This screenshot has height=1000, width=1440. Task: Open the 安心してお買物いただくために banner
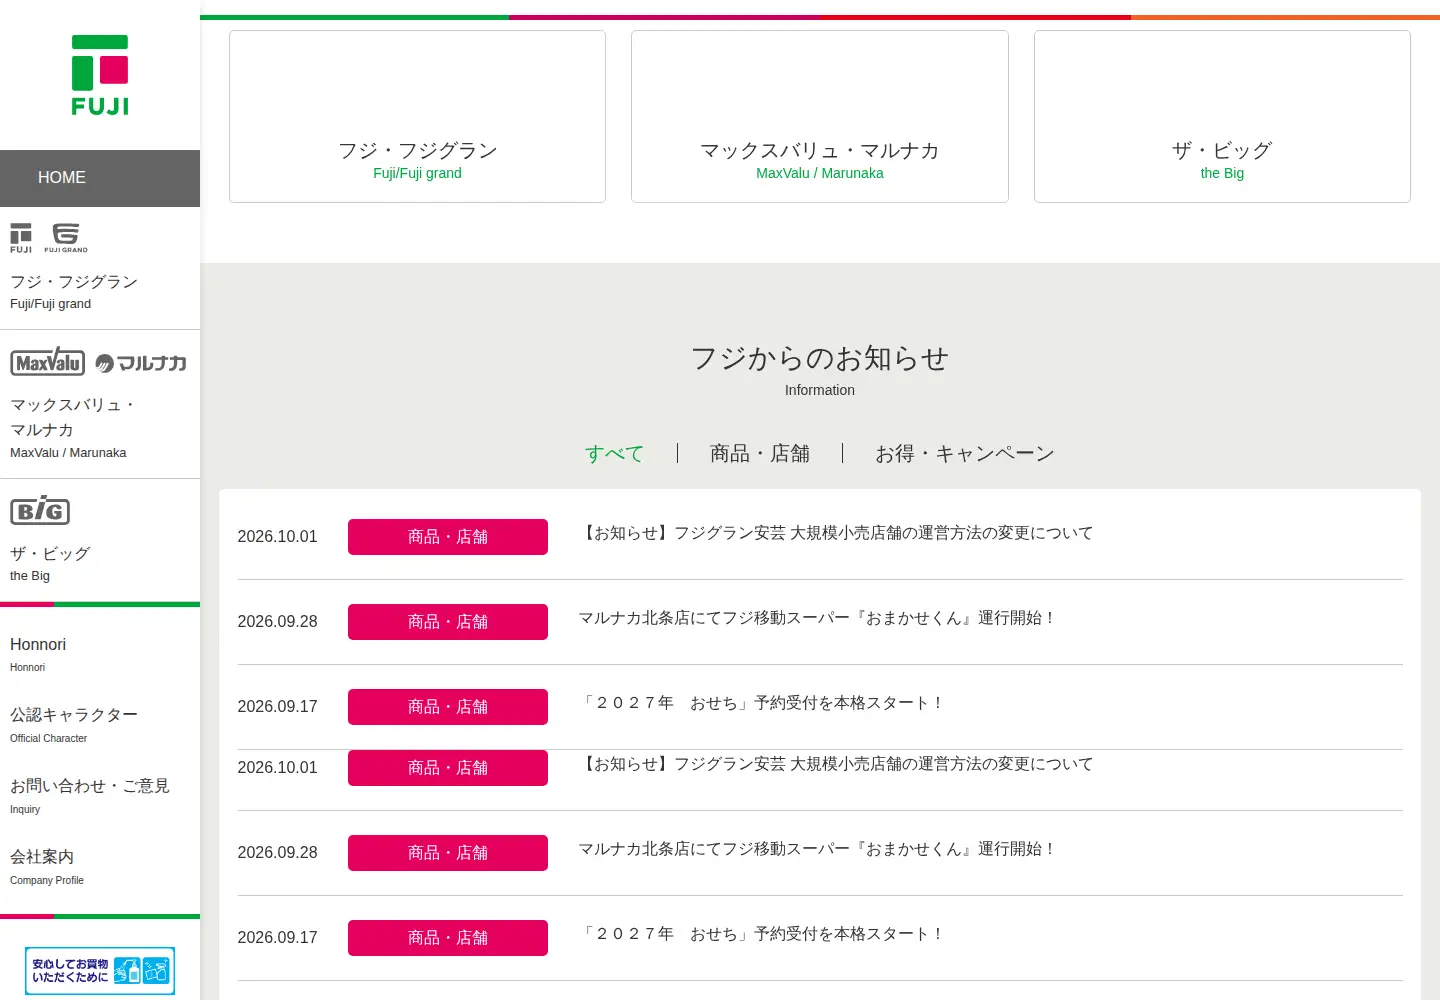[x=100, y=971]
